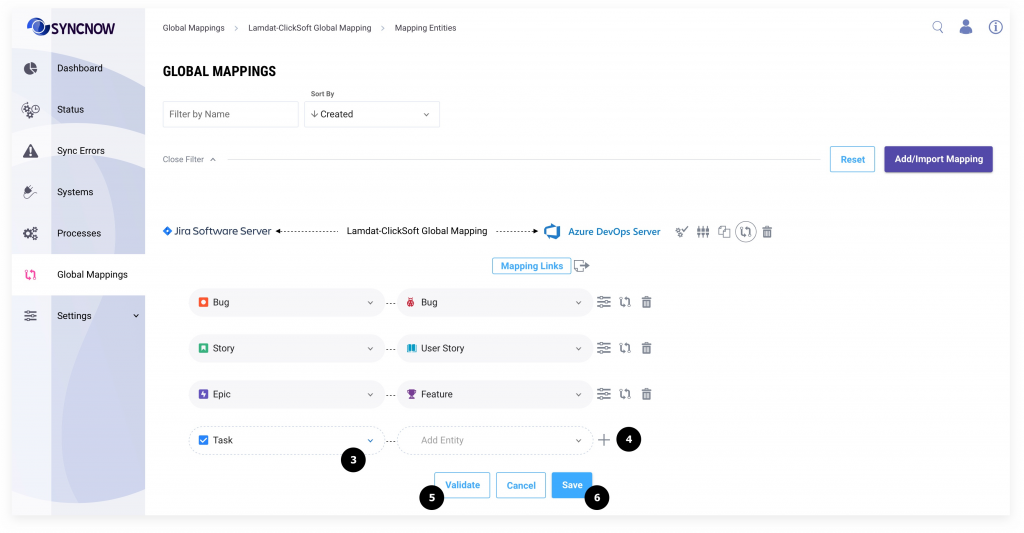Click the Mapping Links button
This screenshot has height=533, width=1024.
click(532, 266)
